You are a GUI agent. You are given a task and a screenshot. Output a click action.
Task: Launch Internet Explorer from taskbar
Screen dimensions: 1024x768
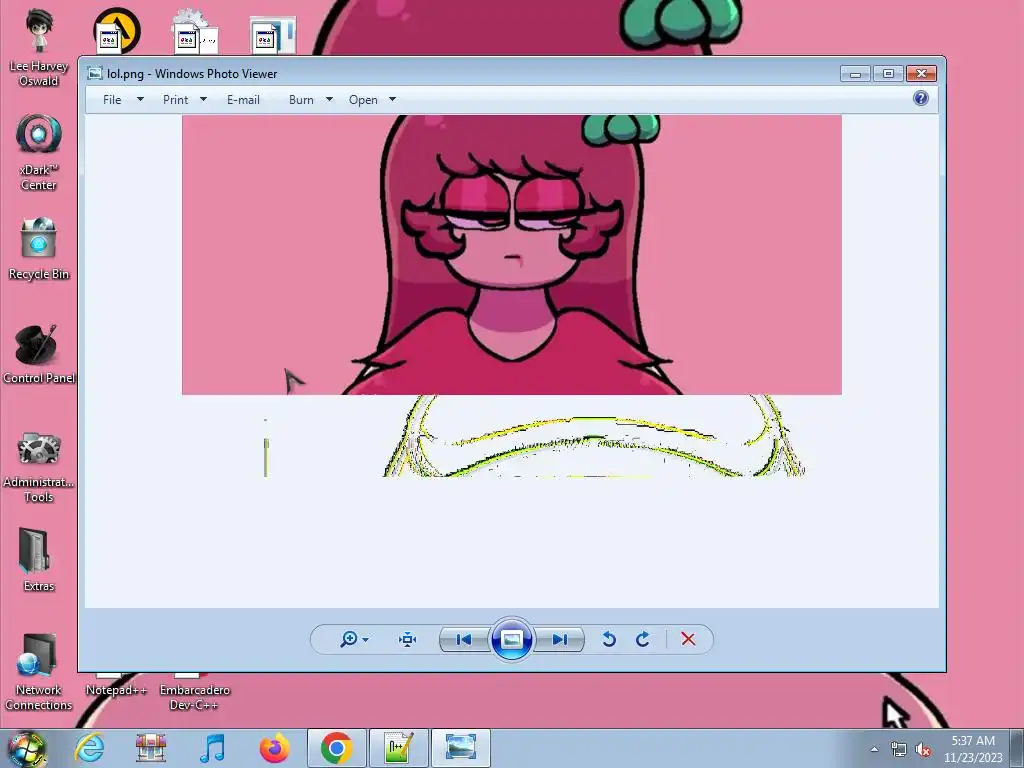click(x=89, y=748)
